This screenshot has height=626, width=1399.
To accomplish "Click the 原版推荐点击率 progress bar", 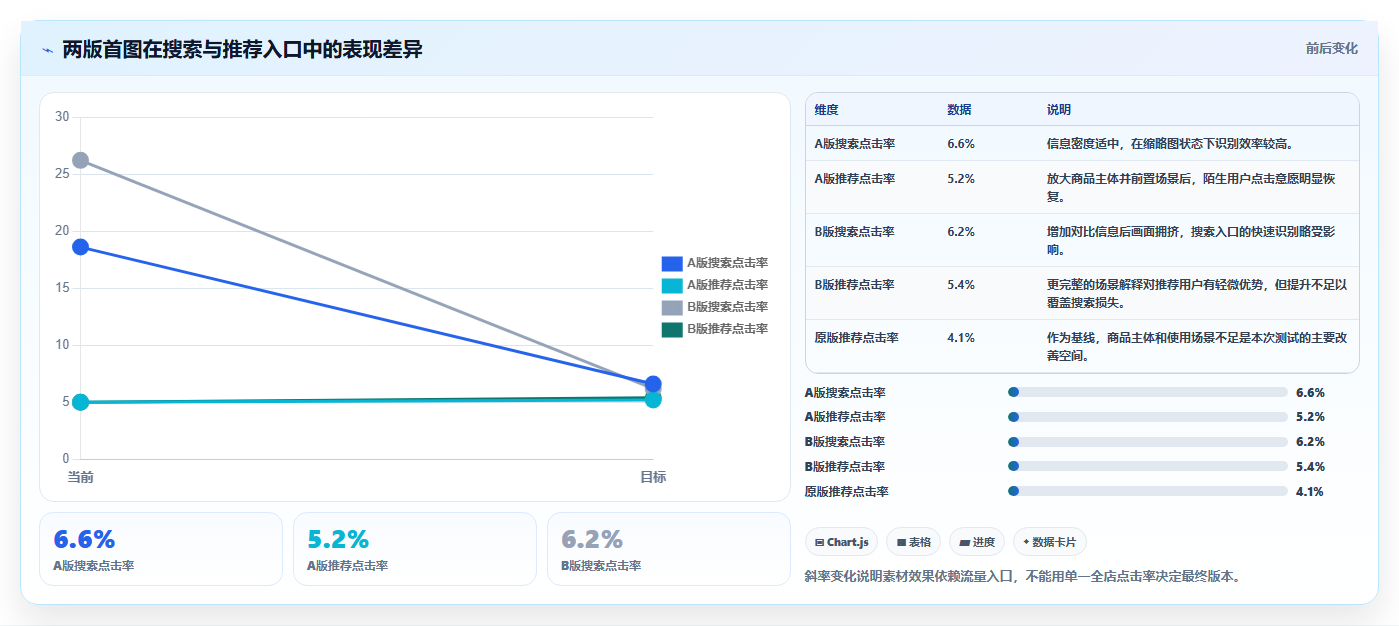I will point(1148,491).
